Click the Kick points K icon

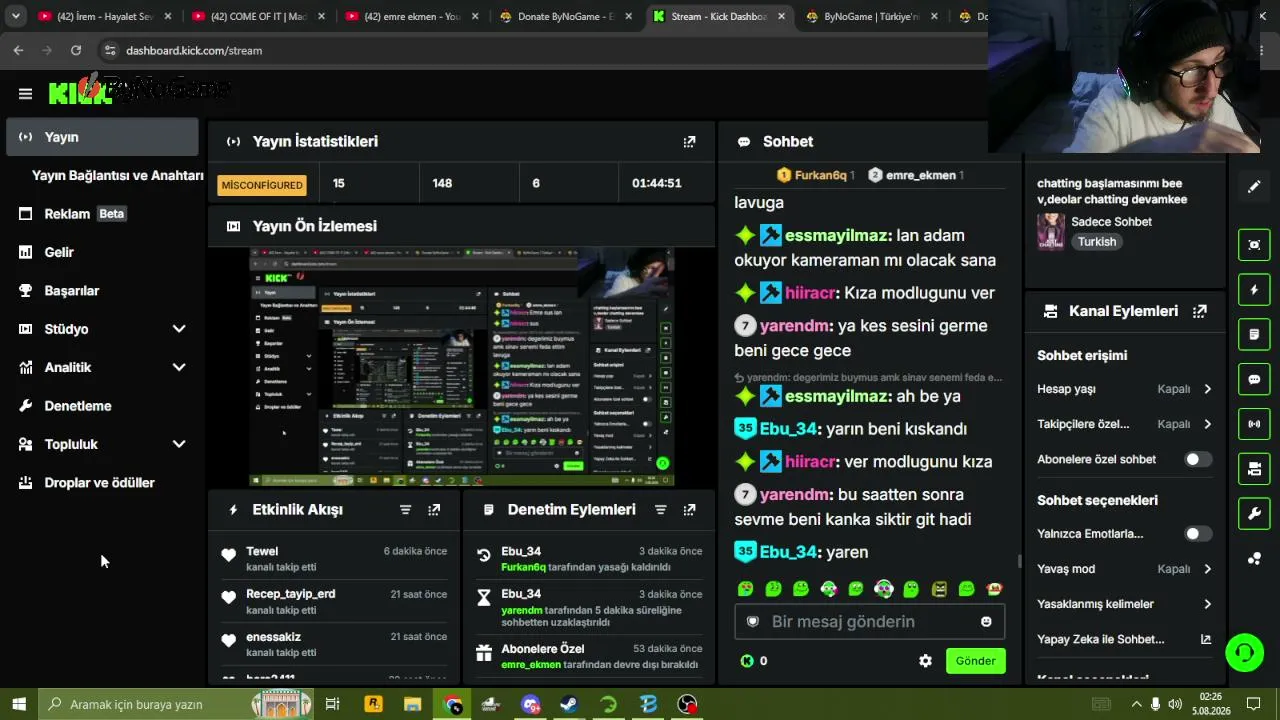(746, 661)
